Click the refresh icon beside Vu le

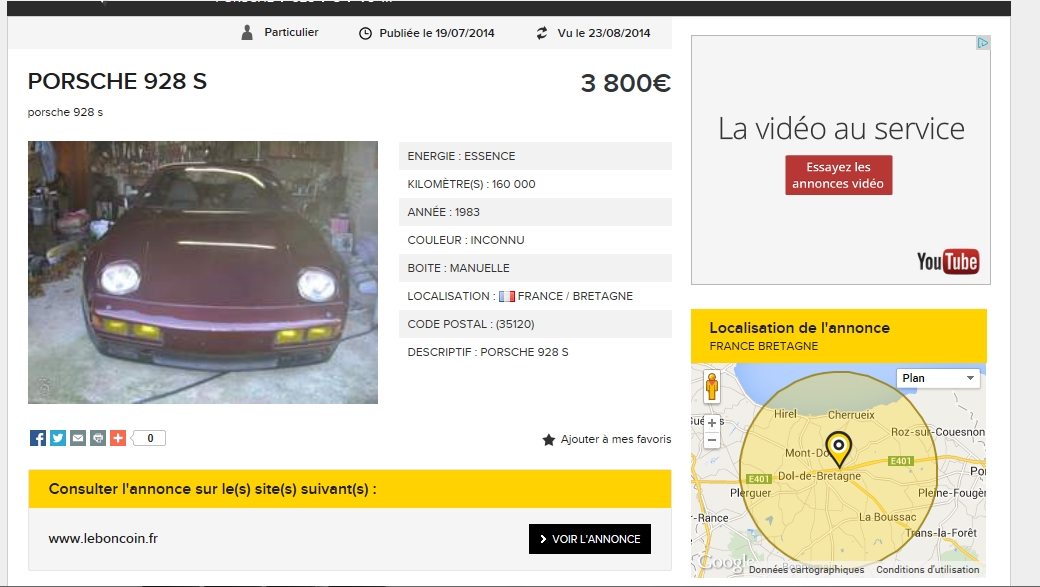pyautogui.click(x=542, y=33)
